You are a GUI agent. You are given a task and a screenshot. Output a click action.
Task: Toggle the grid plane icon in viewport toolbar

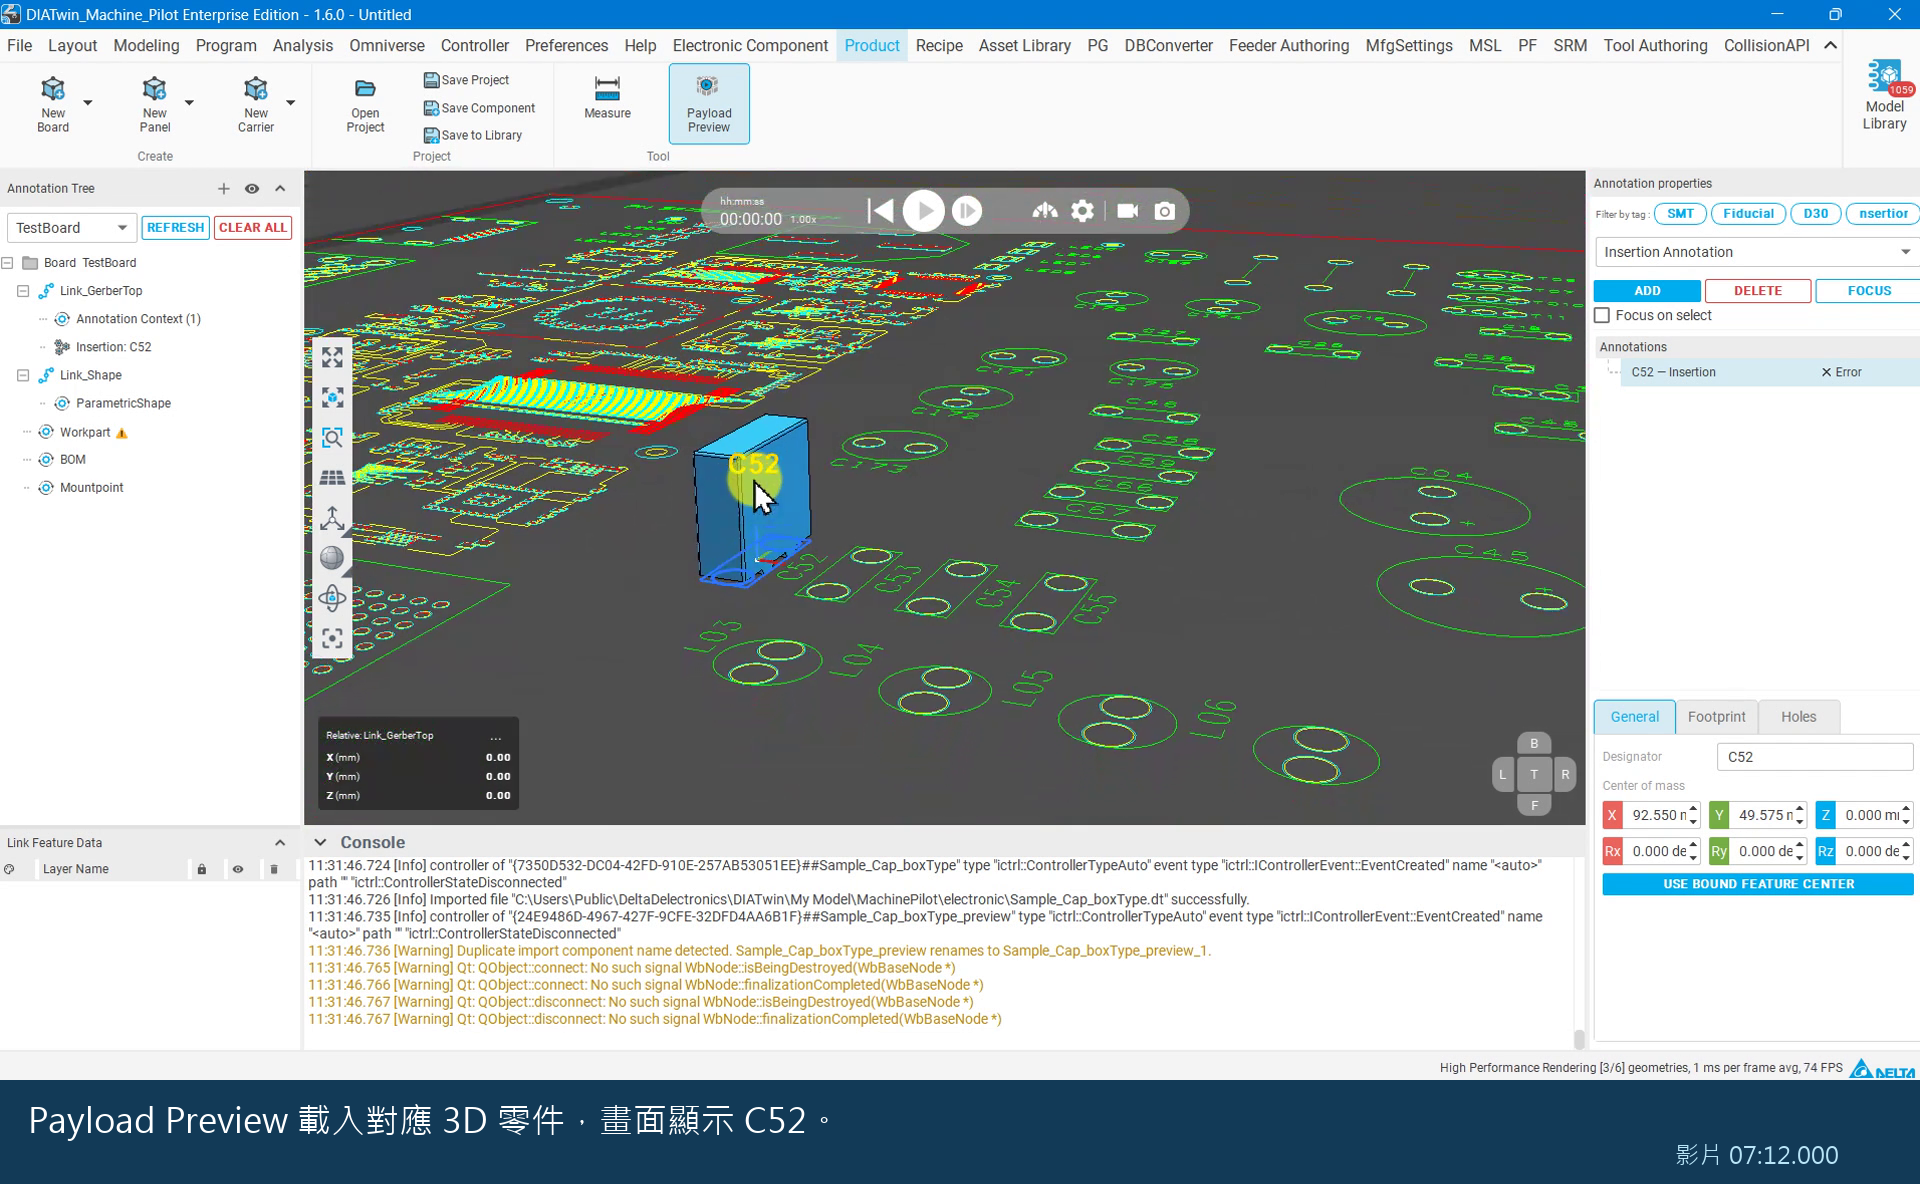click(332, 478)
